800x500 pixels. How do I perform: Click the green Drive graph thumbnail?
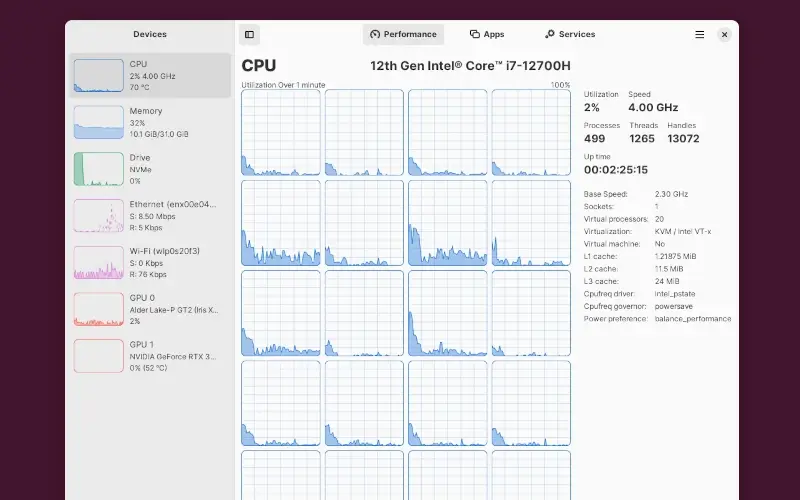coord(98,169)
